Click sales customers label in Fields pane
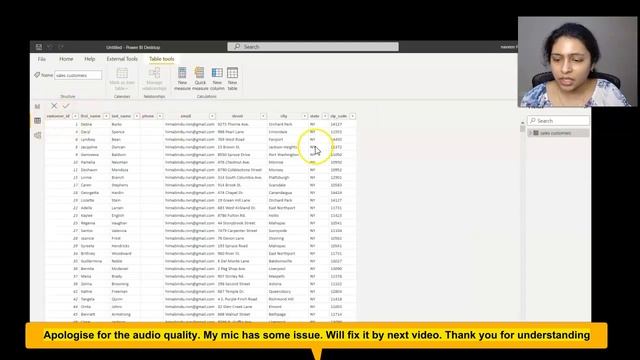This screenshot has width=640, height=360. coord(556,133)
